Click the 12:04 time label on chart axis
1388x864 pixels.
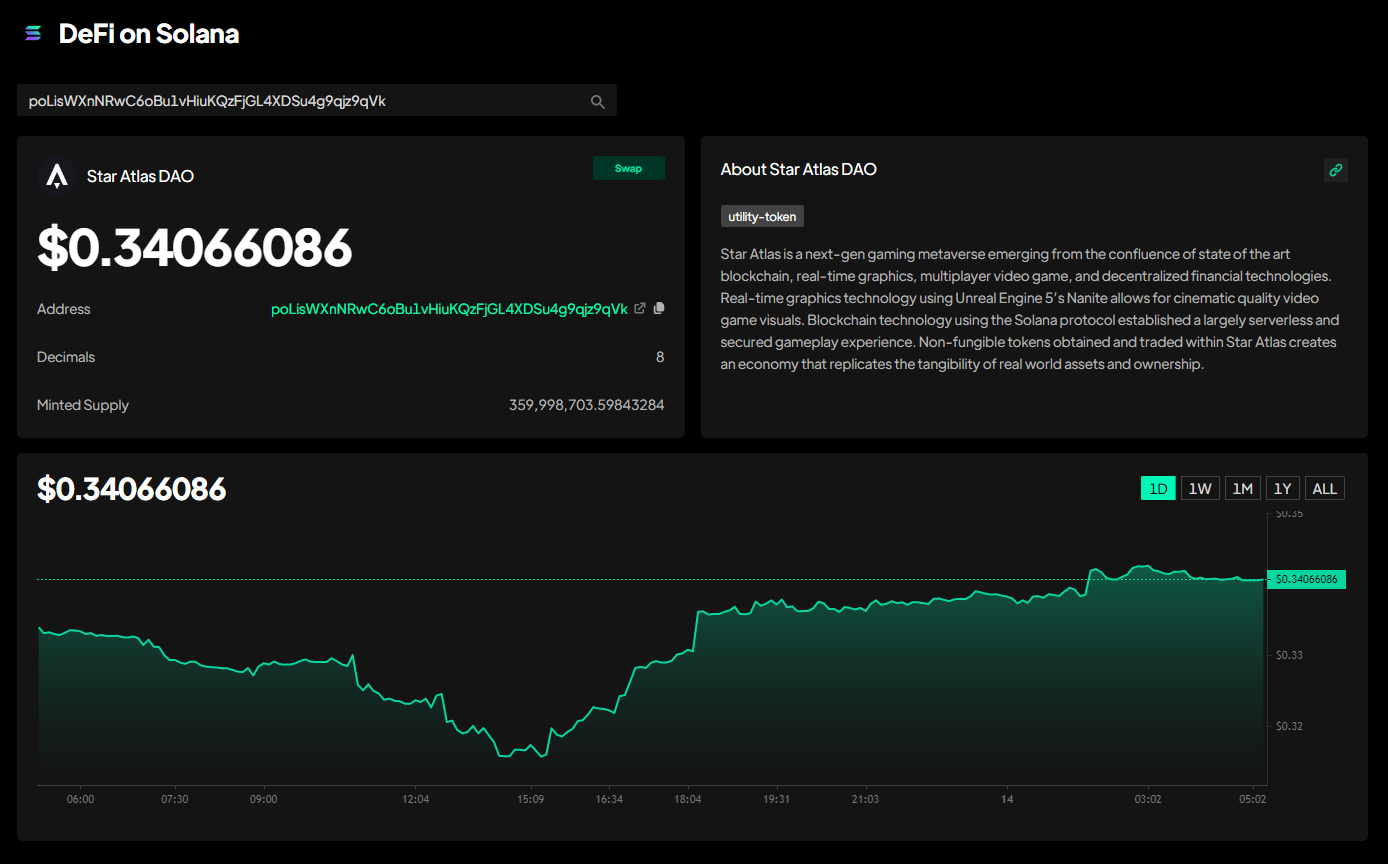click(x=416, y=799)
